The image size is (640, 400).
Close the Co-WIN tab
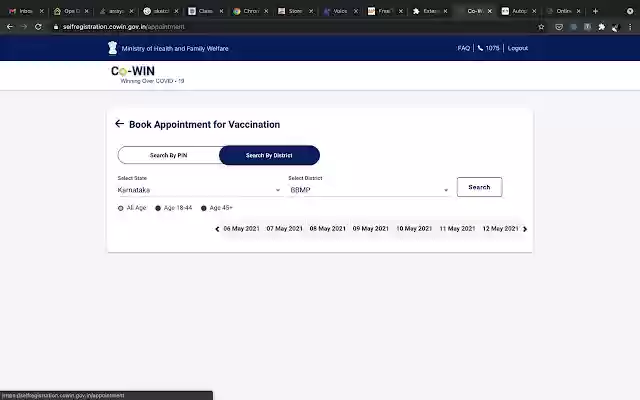coord(489,11)
